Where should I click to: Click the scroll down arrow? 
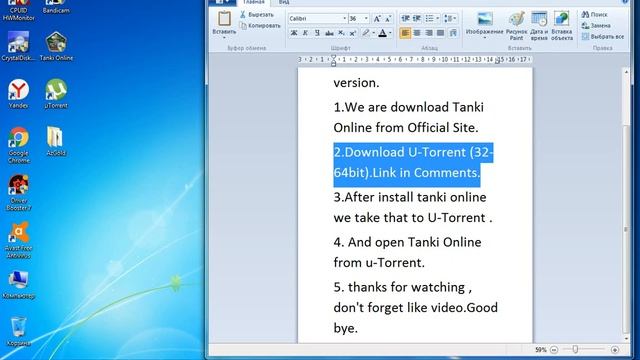point(626,339)
